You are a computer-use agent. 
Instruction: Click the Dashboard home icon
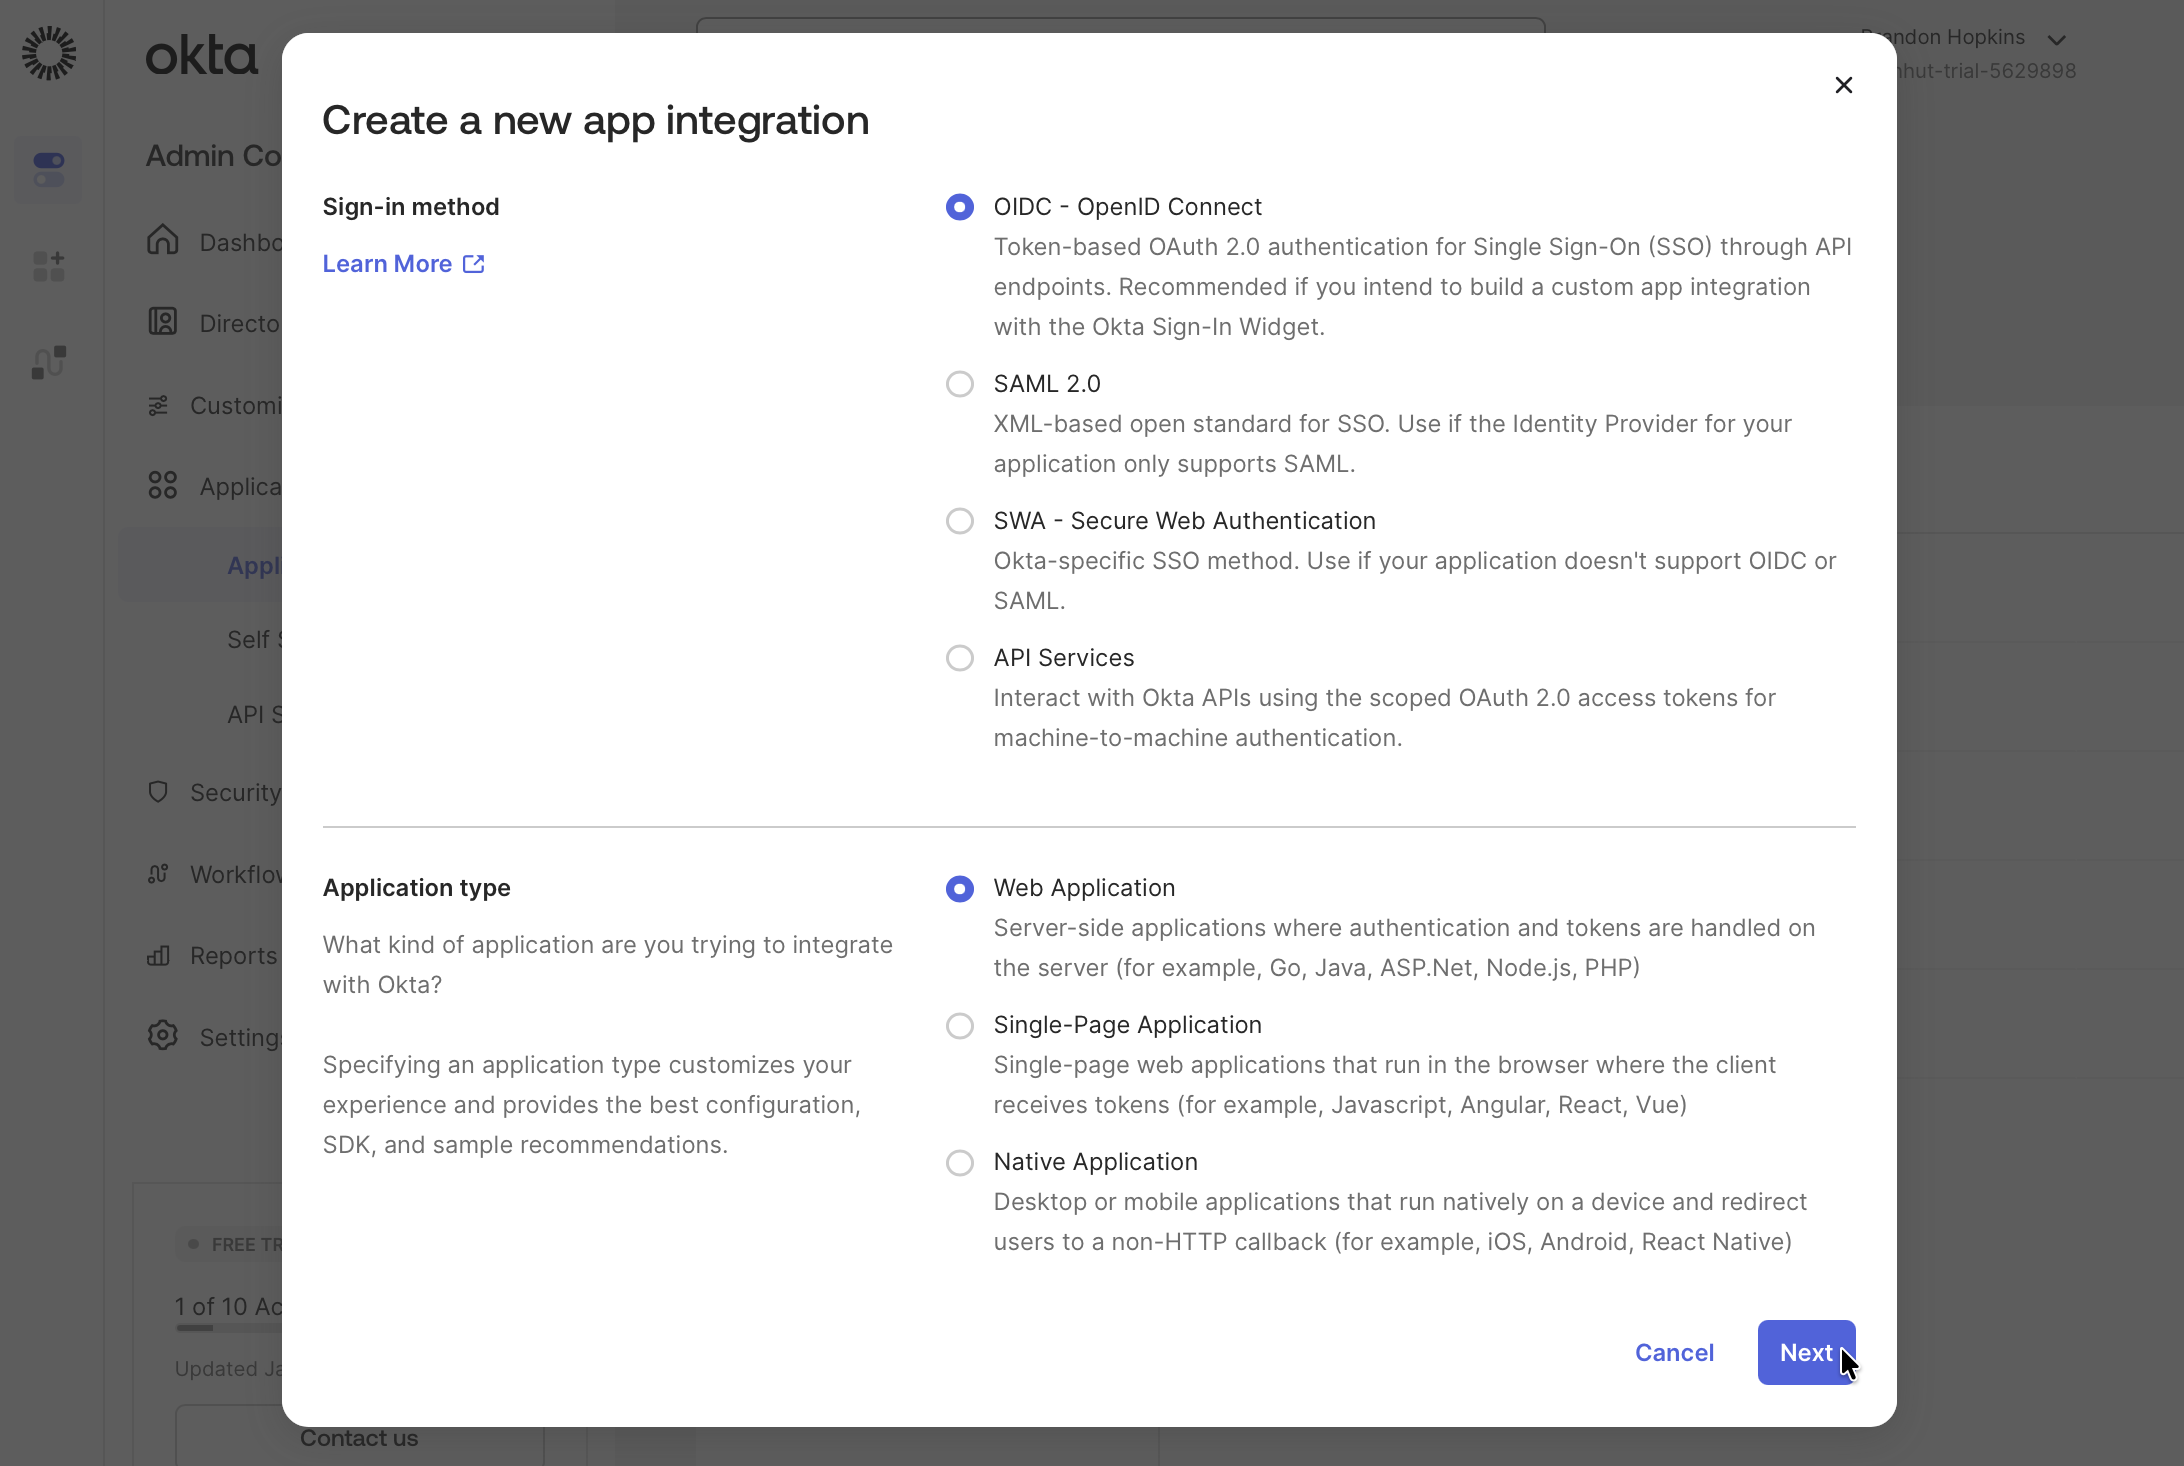(164, 241)
